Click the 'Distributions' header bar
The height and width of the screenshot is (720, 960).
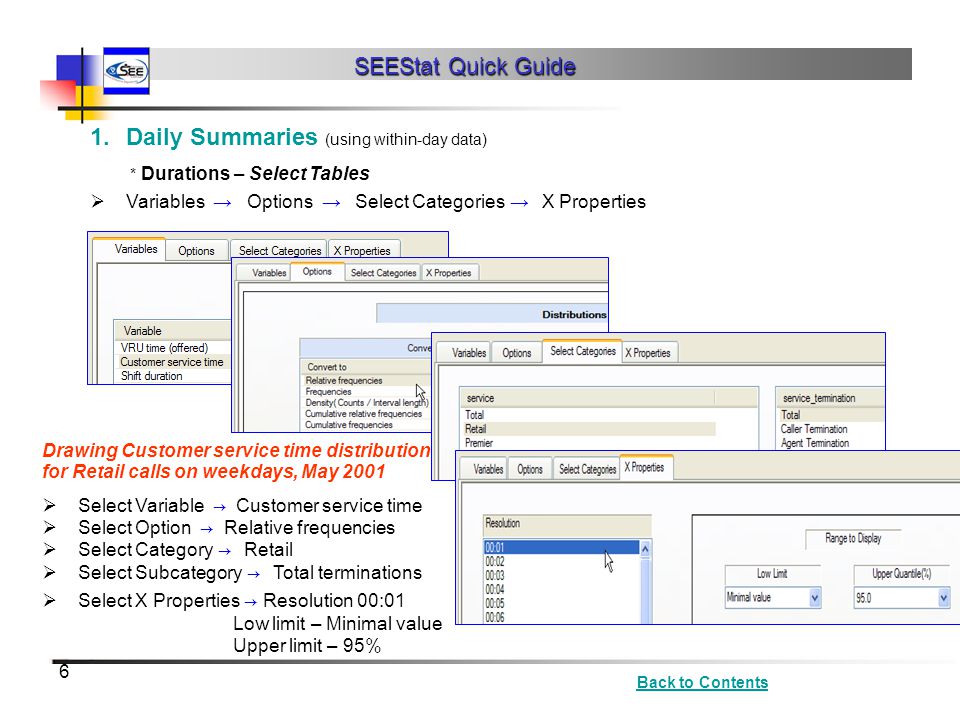pyautogui.click(x=492, y=314)
